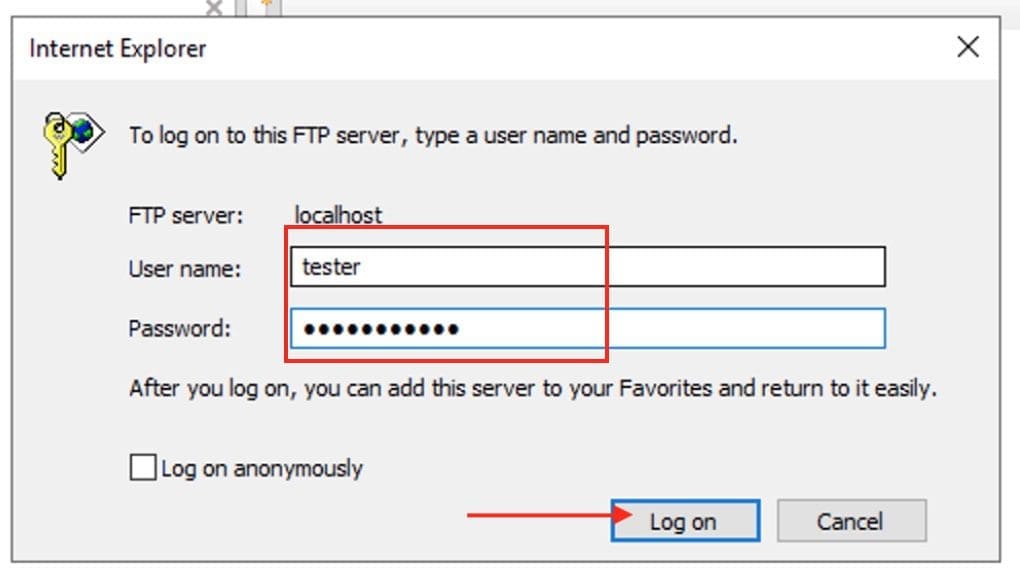Click the 'User name:' label
1020x586 pixels.
pyautogui.click(x=184, y=268)
